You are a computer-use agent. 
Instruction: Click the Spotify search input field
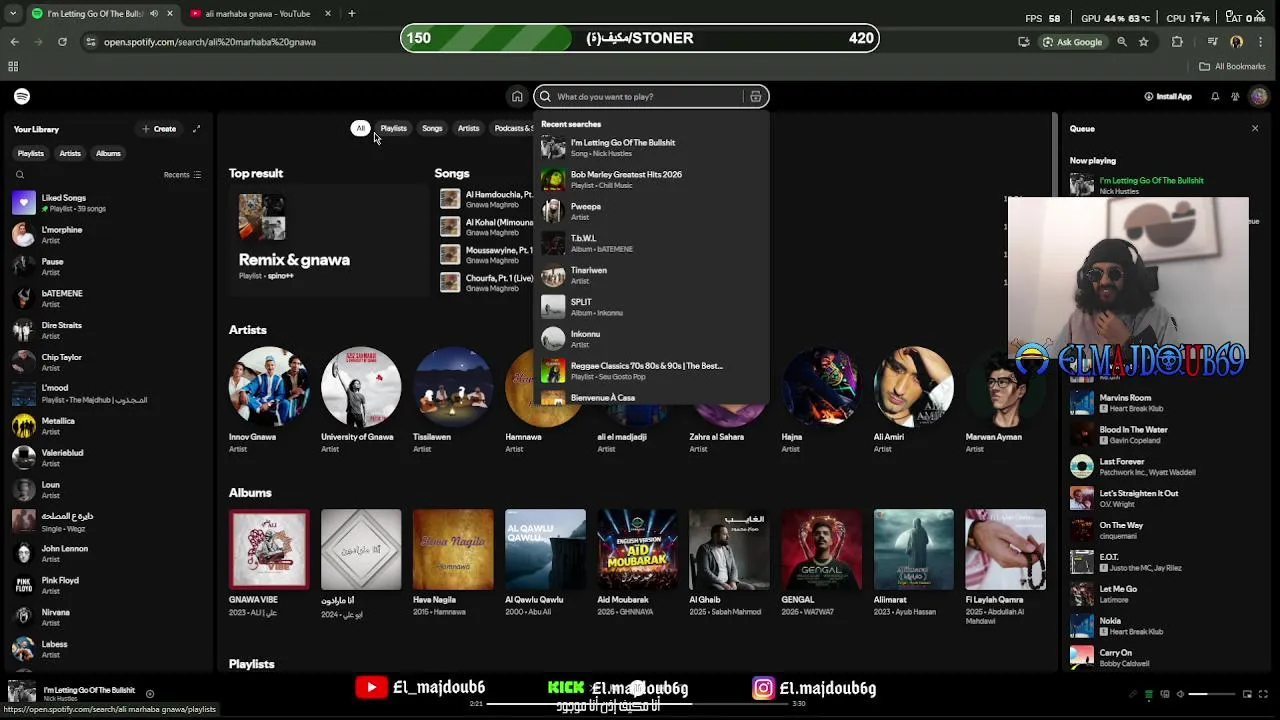tap(650, 97)
